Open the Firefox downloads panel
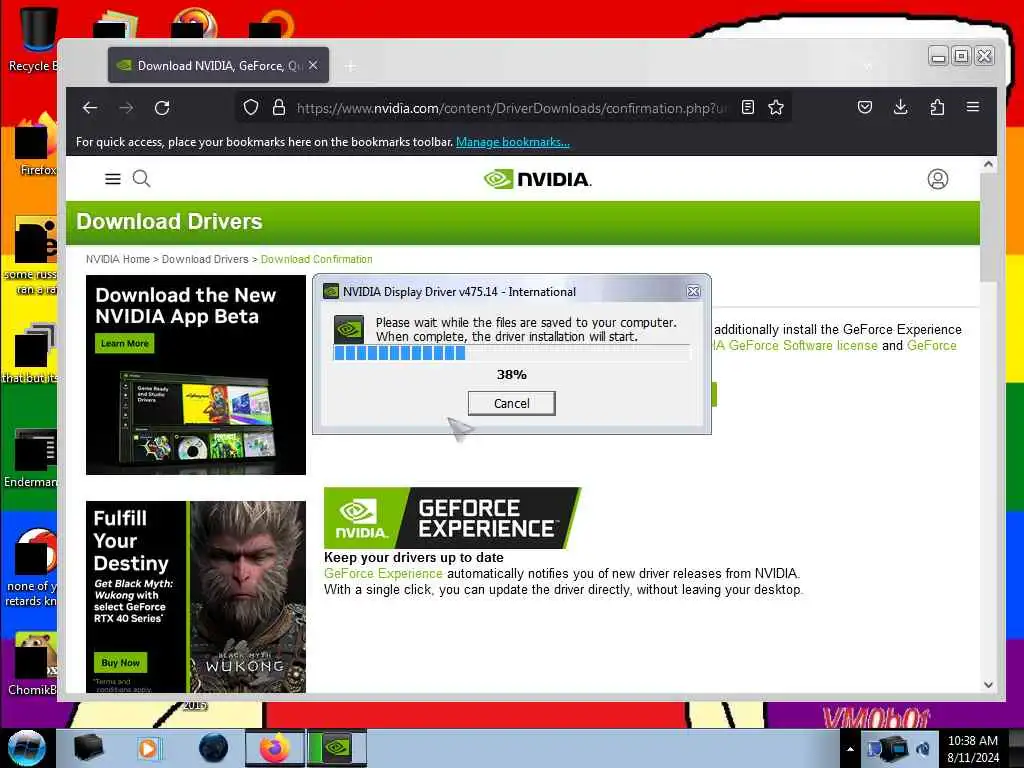 coord(901,107)
